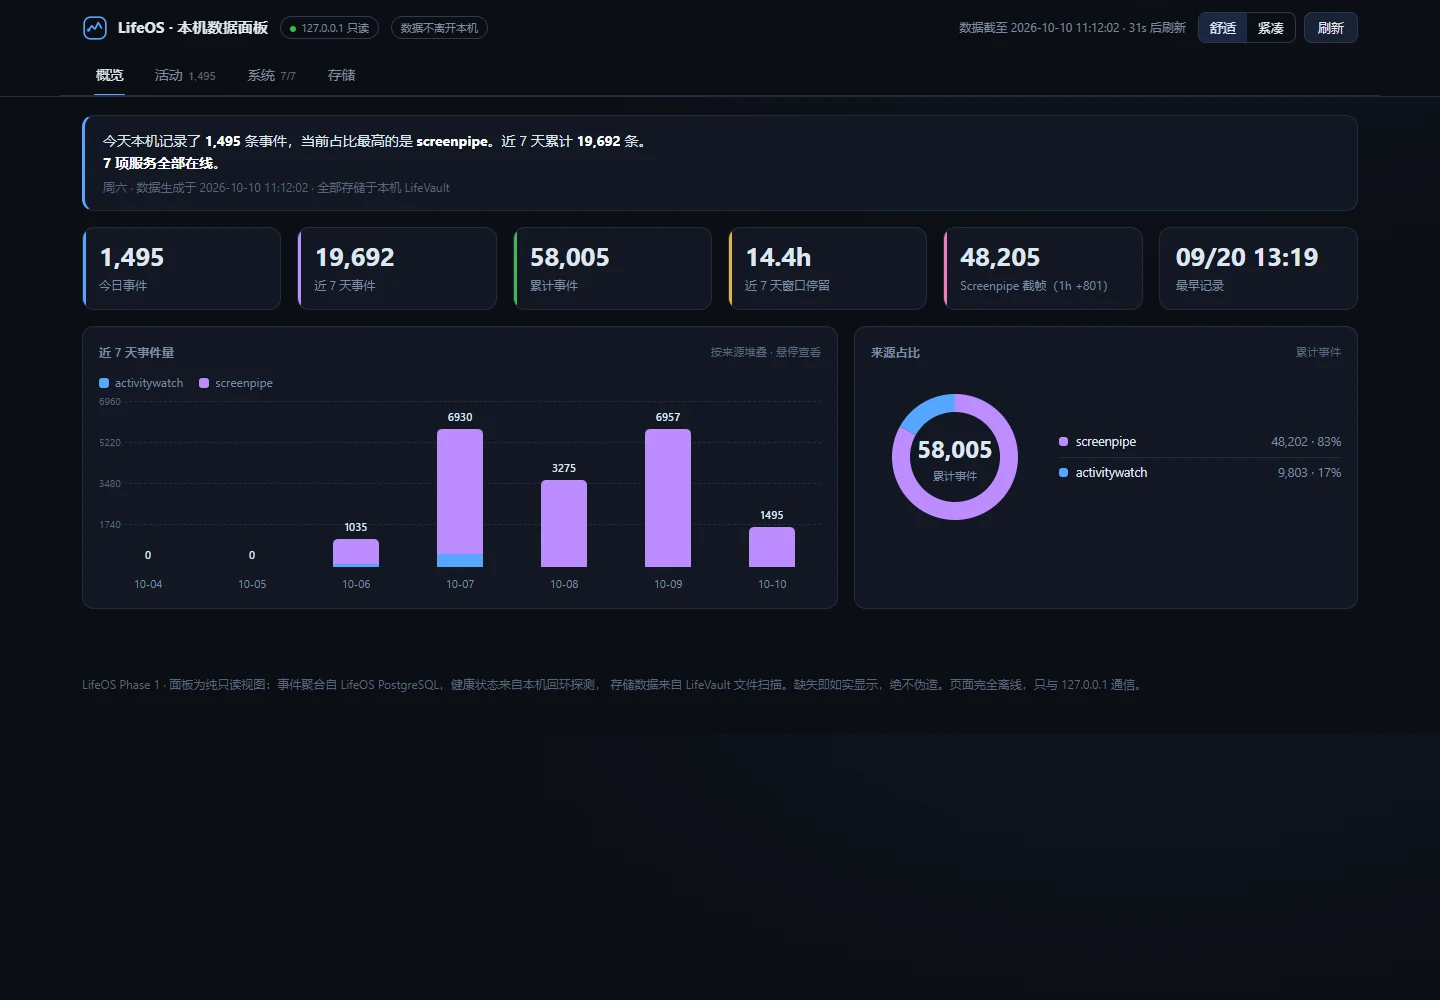The image size is (1440, 1000).
Task: Click the 刷新 button
Action: 1330,28
